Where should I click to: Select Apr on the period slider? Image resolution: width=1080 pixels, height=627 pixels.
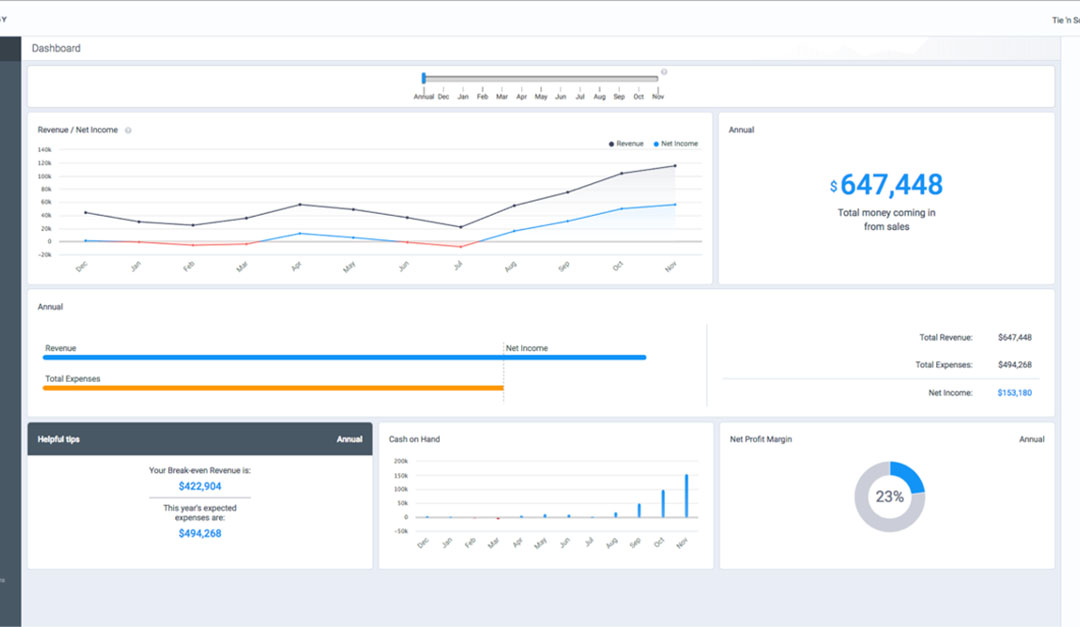[521, 97]
